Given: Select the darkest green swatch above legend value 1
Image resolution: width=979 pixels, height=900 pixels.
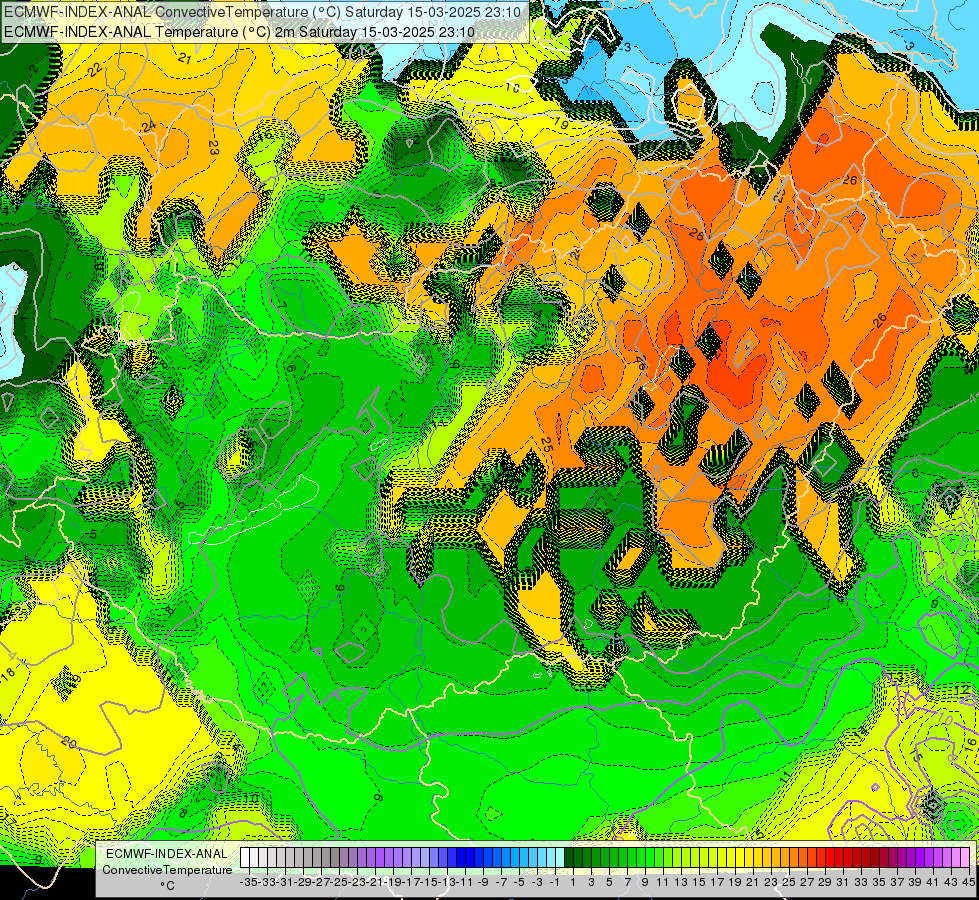Looking at the screenshot, I should pyautogui.click(x=569, y=858).
